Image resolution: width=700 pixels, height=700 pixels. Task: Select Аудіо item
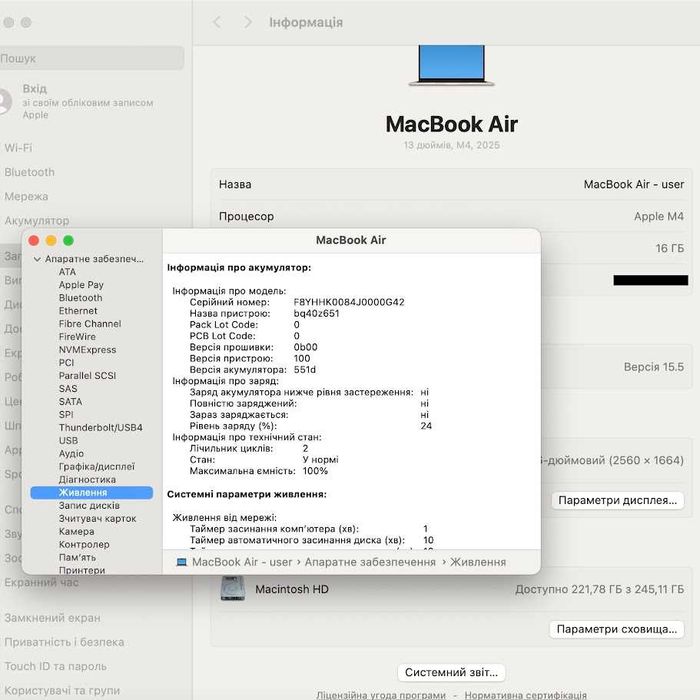coord(71,454)
